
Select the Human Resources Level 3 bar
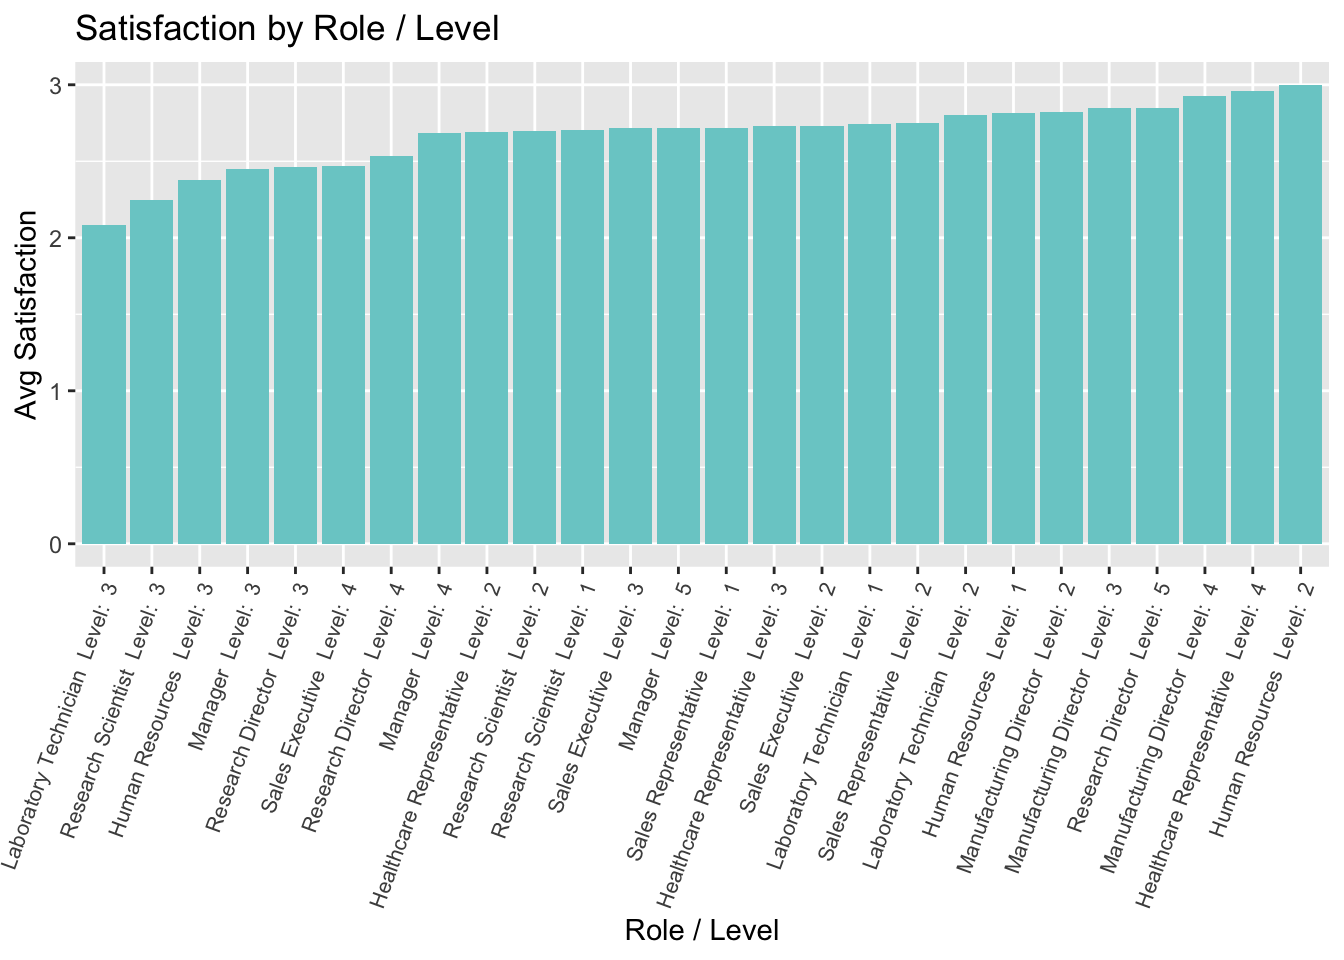pos(199,362)
